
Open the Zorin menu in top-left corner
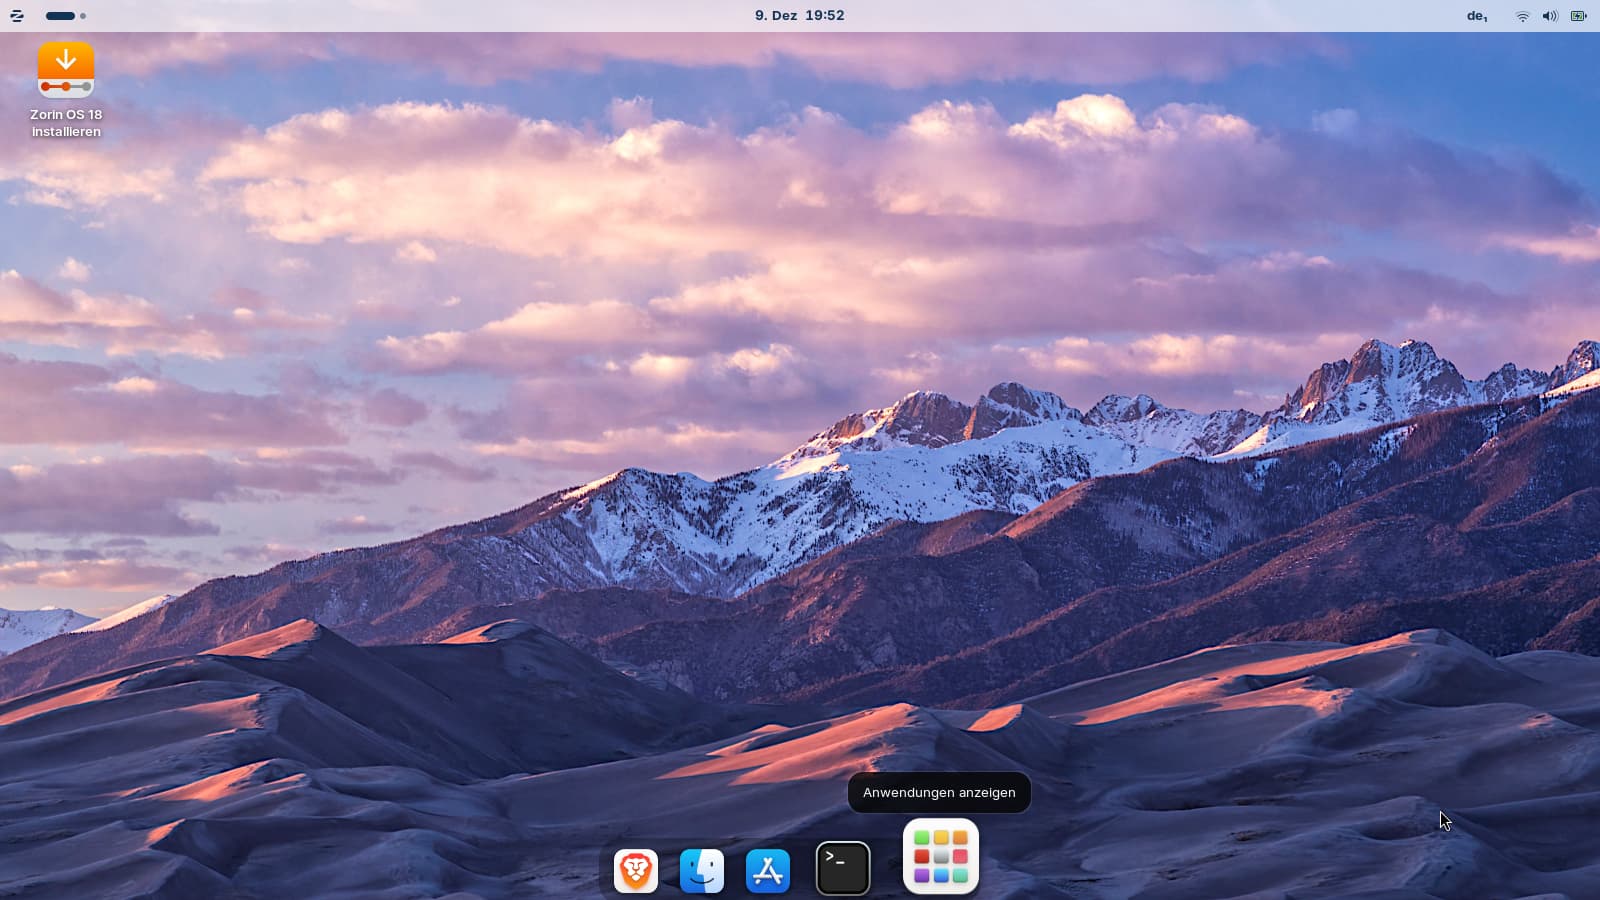coord(16,16)
